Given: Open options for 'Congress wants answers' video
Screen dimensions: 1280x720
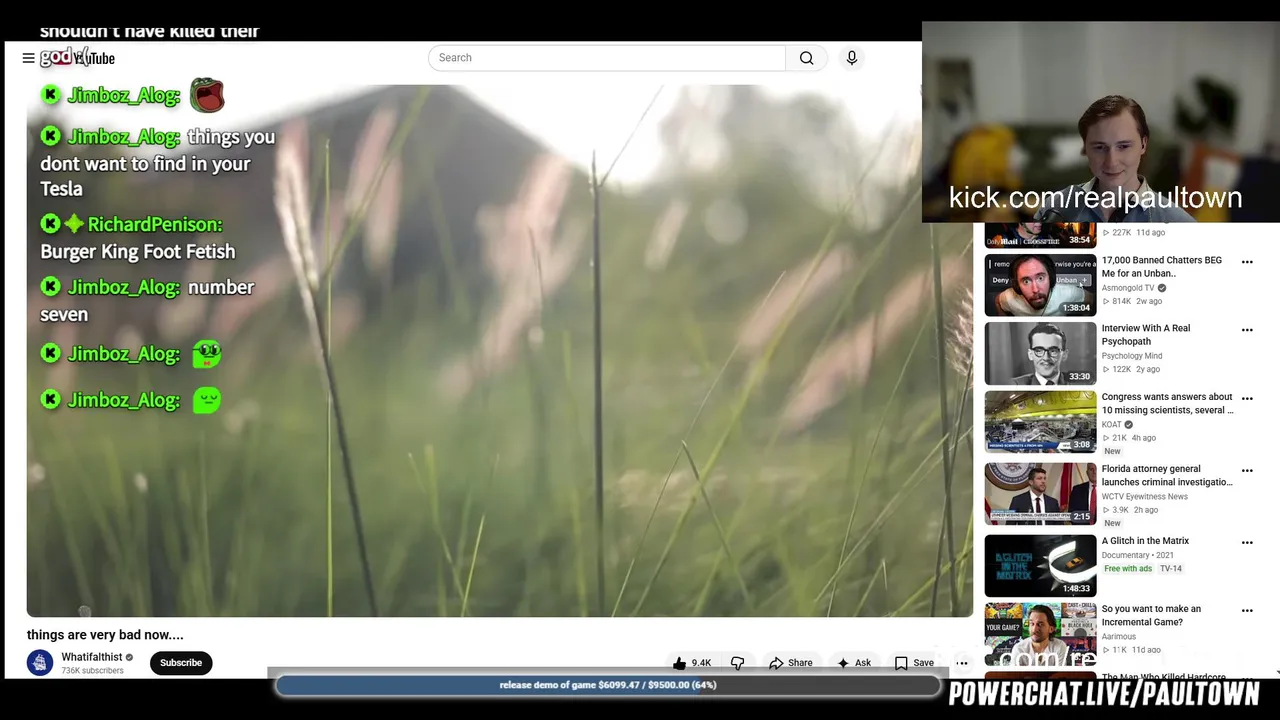Looking at the screenshot, I should pos(1247,399).
